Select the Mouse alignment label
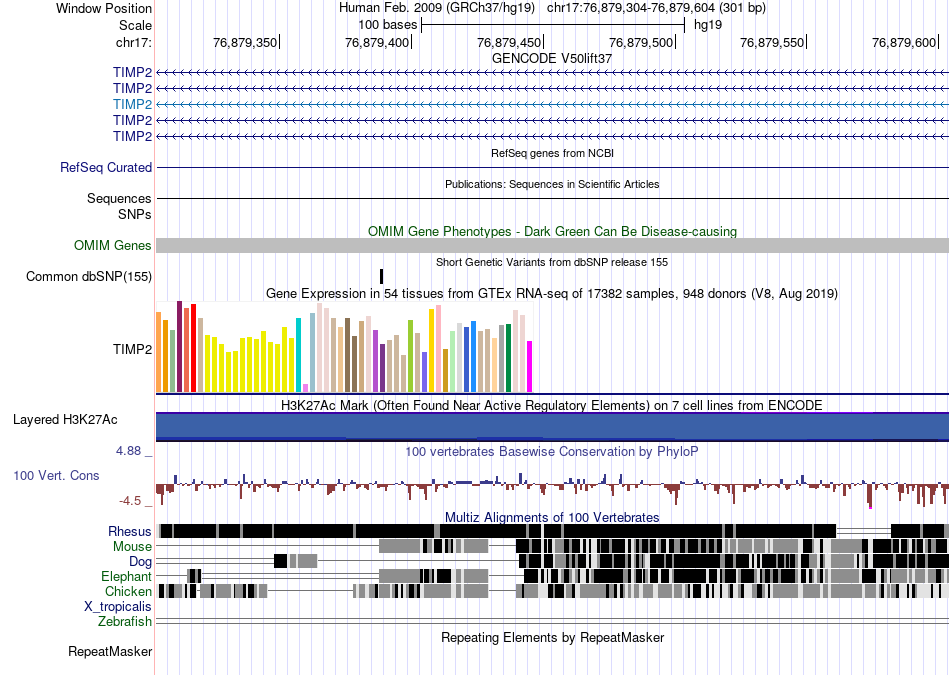The width and height of the screenshot is (950, 675). (x=132, y=547)
